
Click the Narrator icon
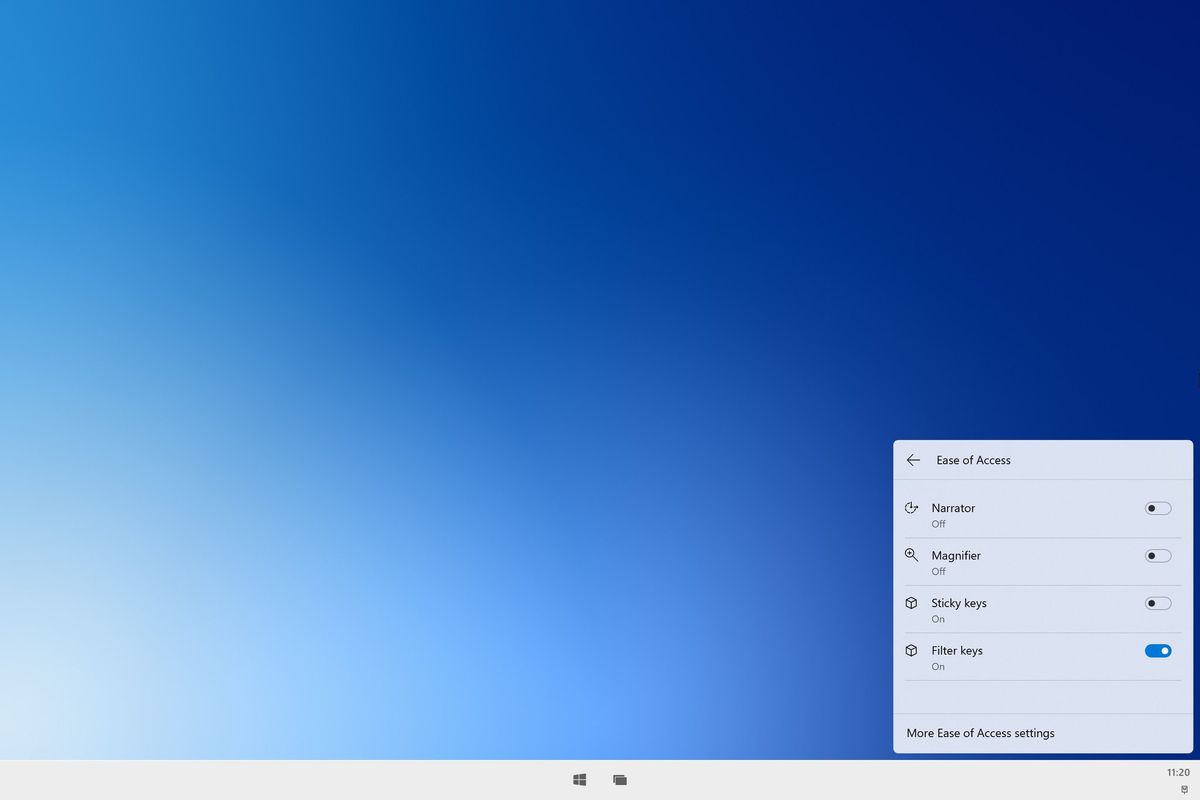911,508
